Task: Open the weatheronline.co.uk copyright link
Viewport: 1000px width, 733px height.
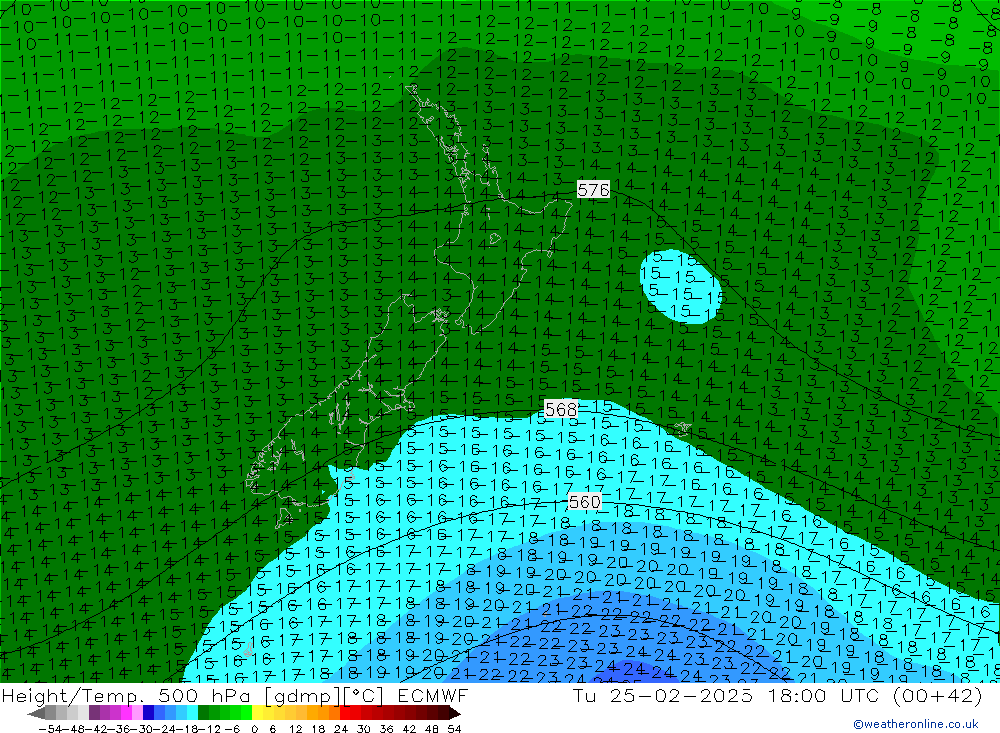Action: [915, 724]
